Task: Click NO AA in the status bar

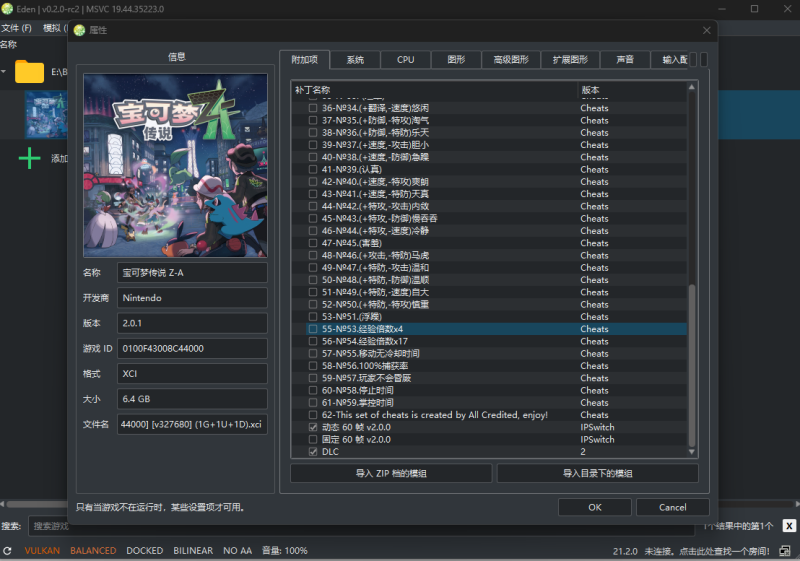Action: (237, 551)
